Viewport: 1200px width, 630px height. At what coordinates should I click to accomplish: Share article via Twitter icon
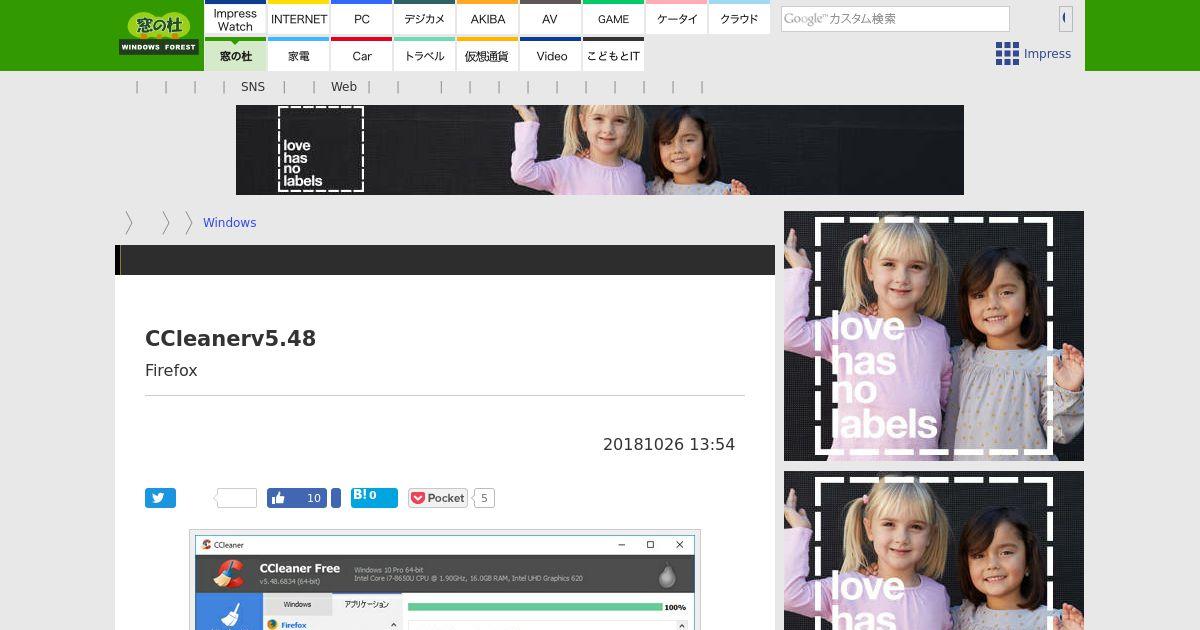(160, 498)
